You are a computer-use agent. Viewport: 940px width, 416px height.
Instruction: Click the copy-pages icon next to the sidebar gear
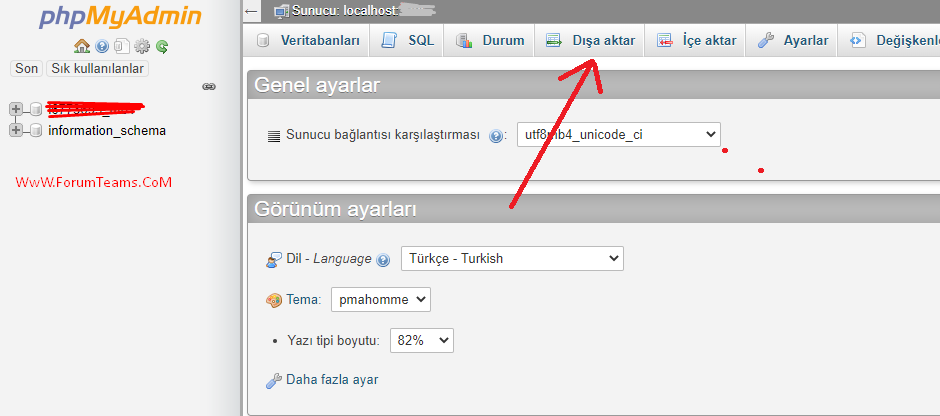click(x=121, y=46)
